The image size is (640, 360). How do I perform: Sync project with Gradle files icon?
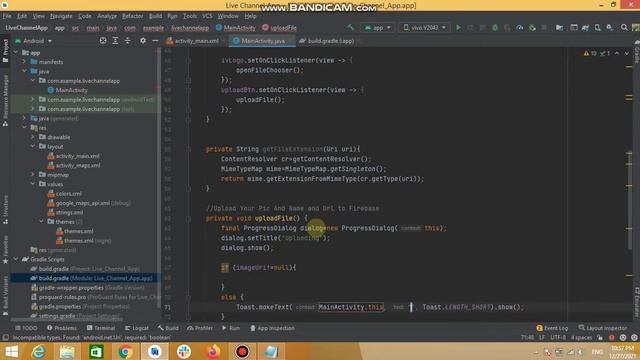coord(585,27)
